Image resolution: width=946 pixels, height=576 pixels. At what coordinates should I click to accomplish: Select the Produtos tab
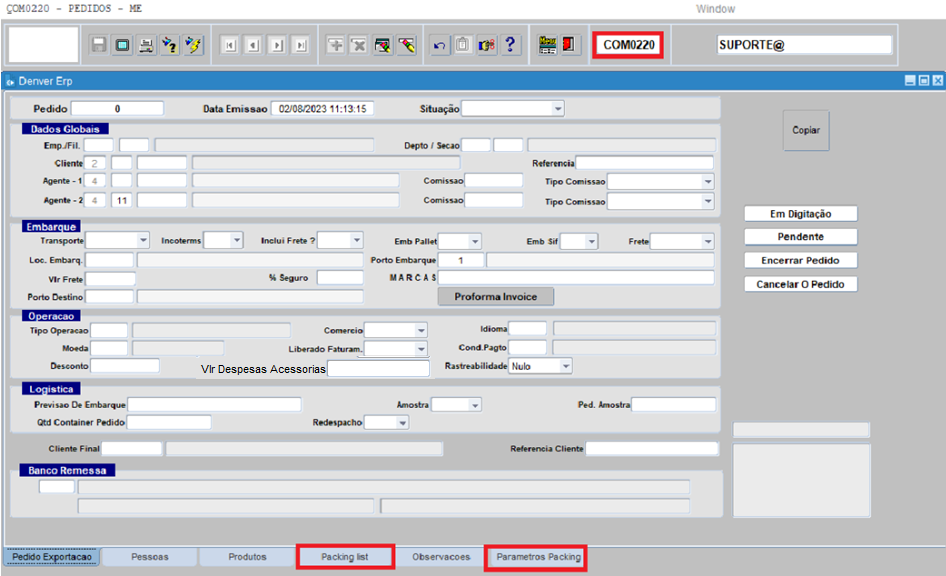(247, 557)
